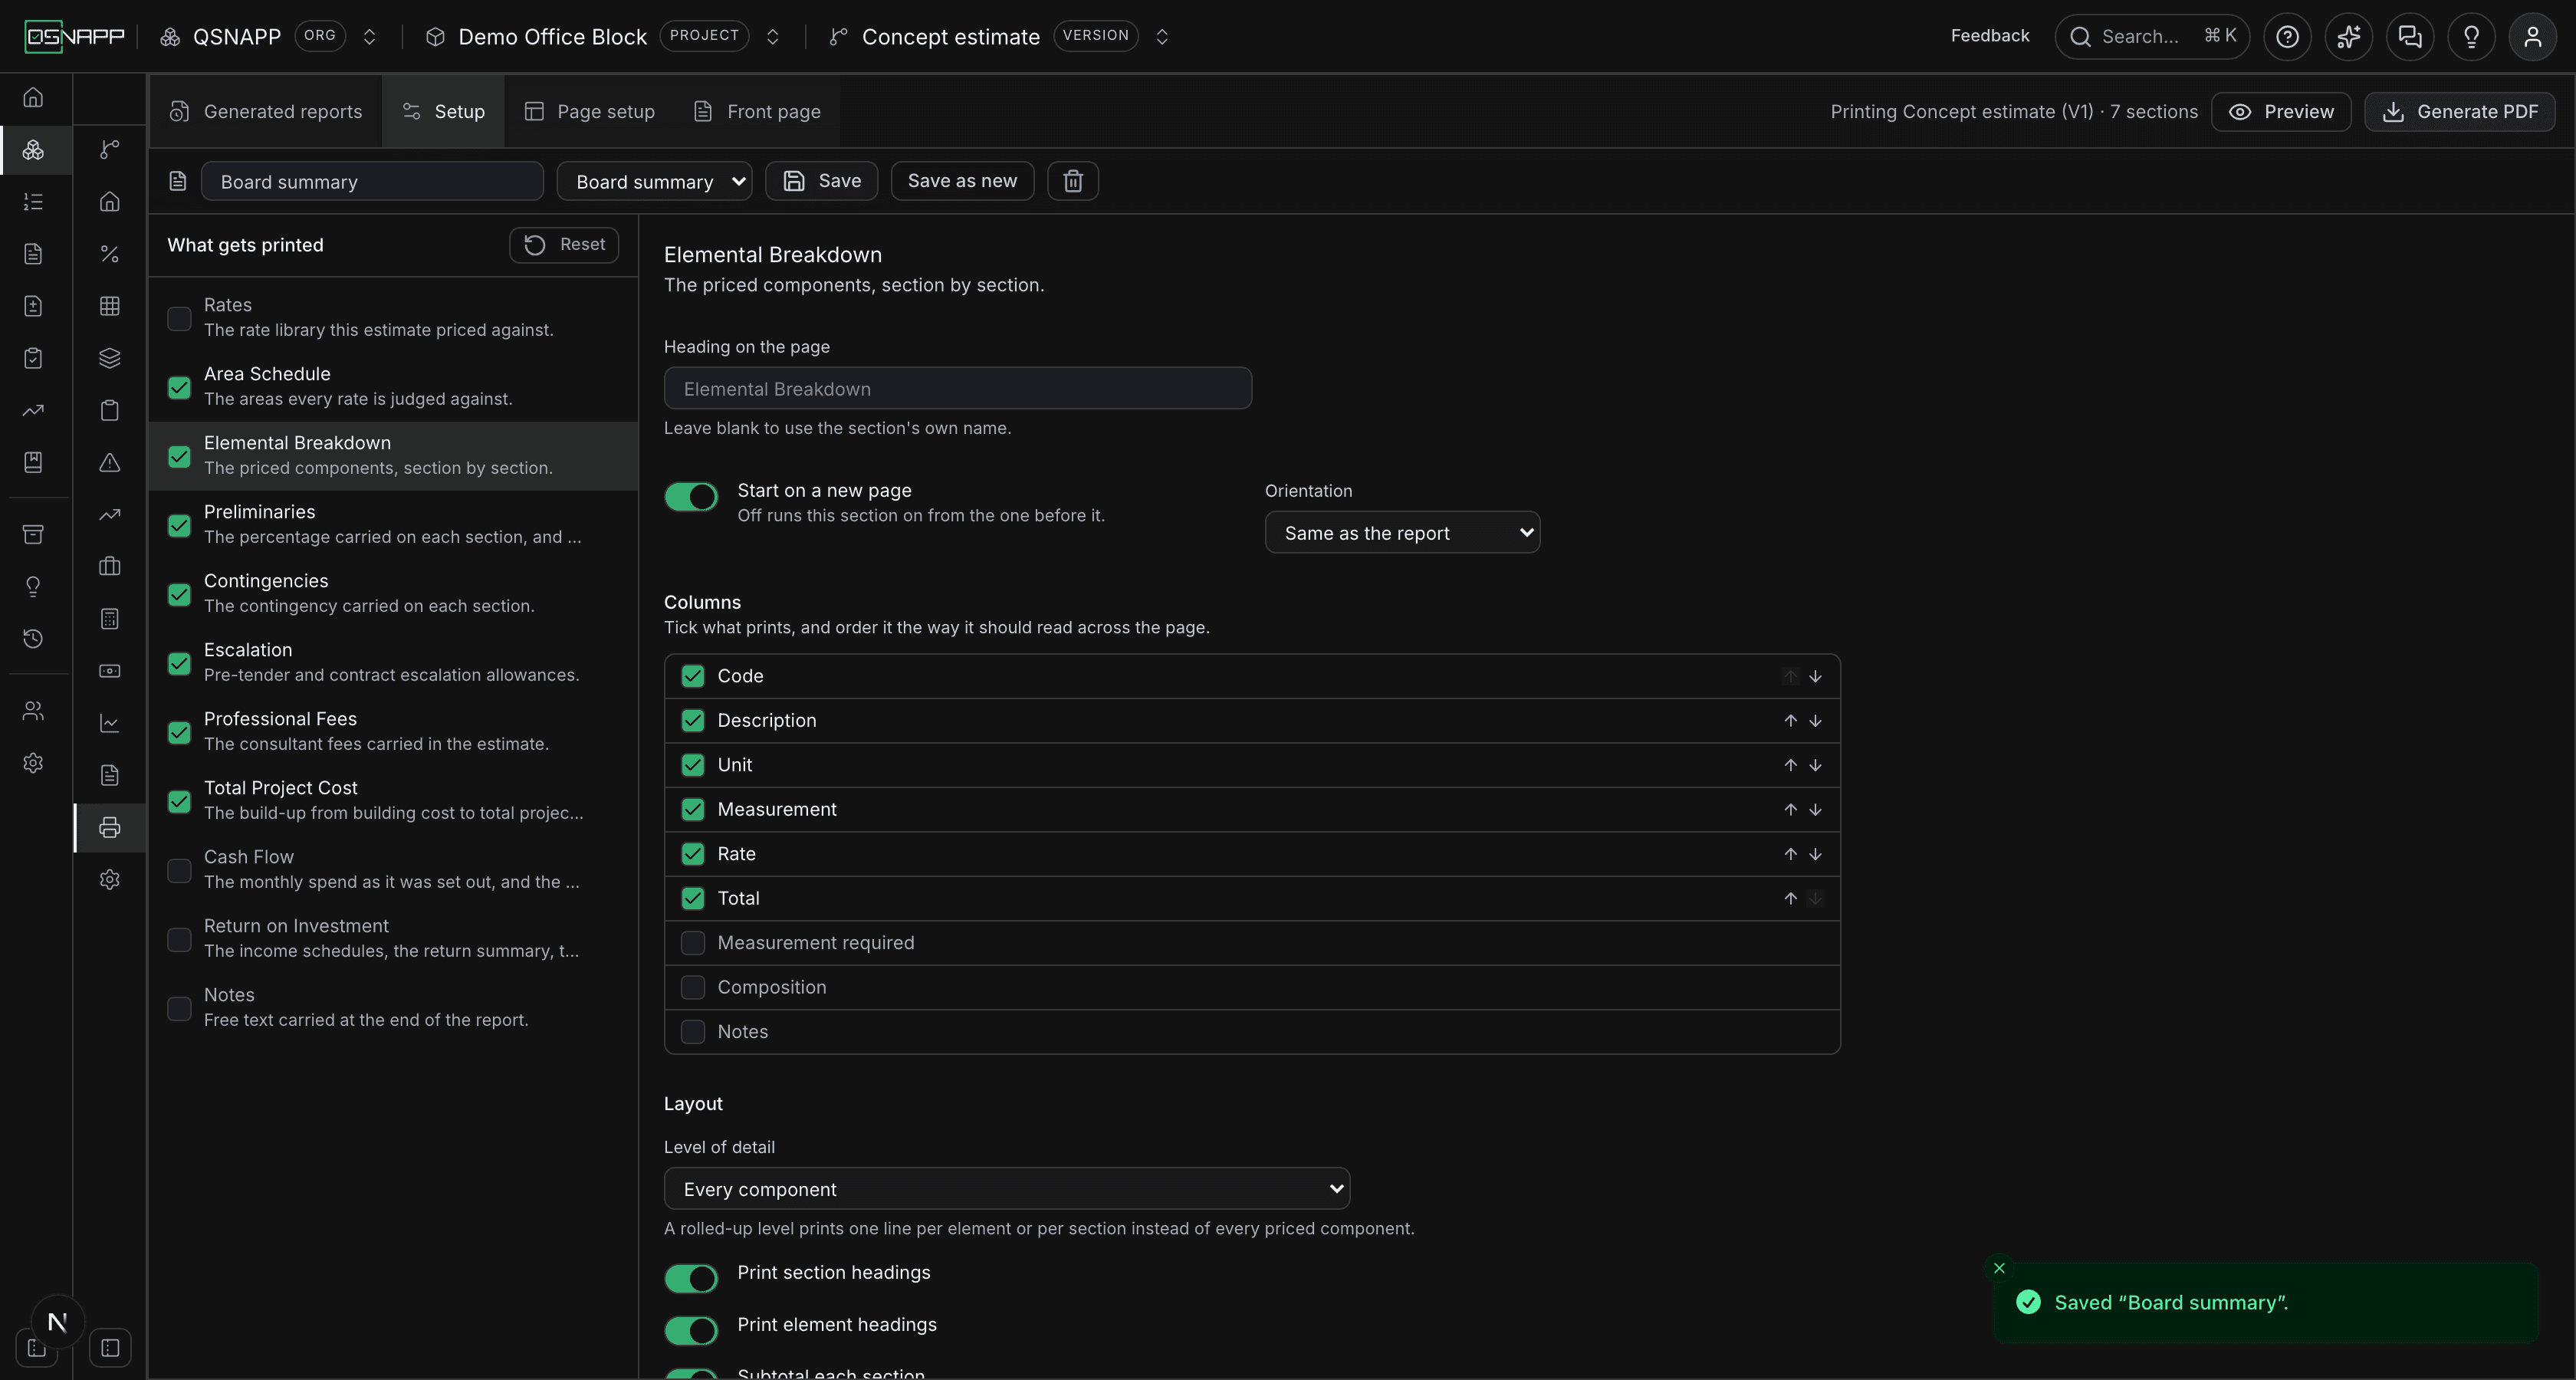This screenshot has width=2576, height=1380.
Task: Switch to the Page setup tab
Action: pos(590,111)
